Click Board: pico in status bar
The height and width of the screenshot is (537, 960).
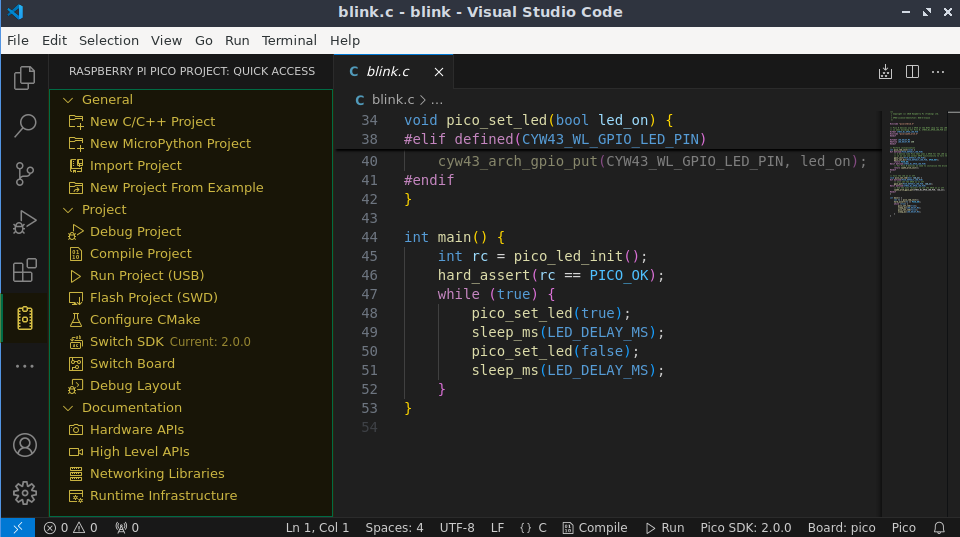click(841, 527)
